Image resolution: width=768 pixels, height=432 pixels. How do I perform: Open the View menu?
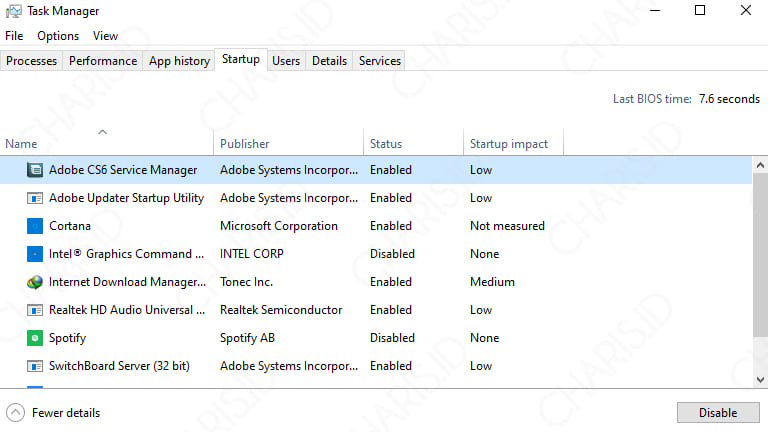pos(105,36)
